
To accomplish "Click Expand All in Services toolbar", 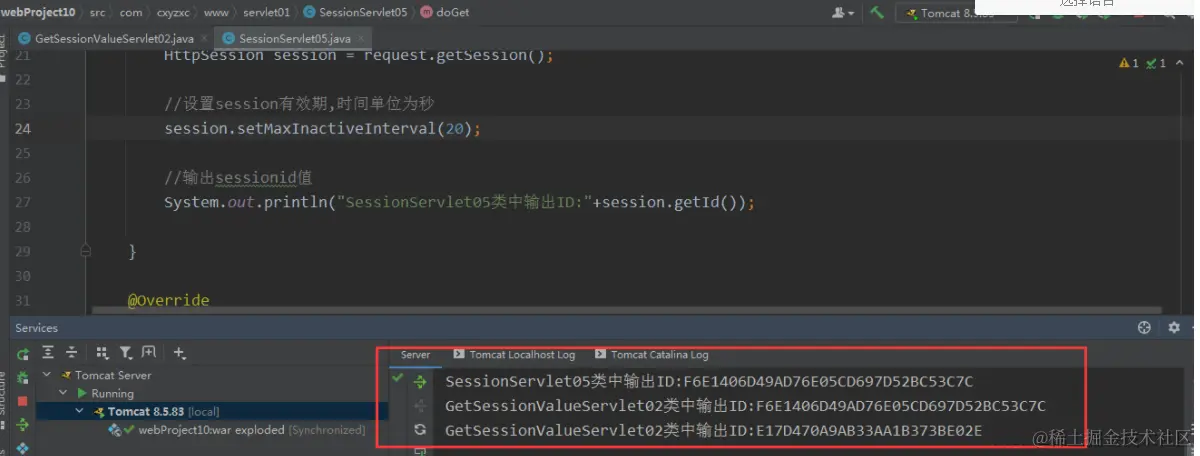I will pyautogui.click(x=47, y=353).
